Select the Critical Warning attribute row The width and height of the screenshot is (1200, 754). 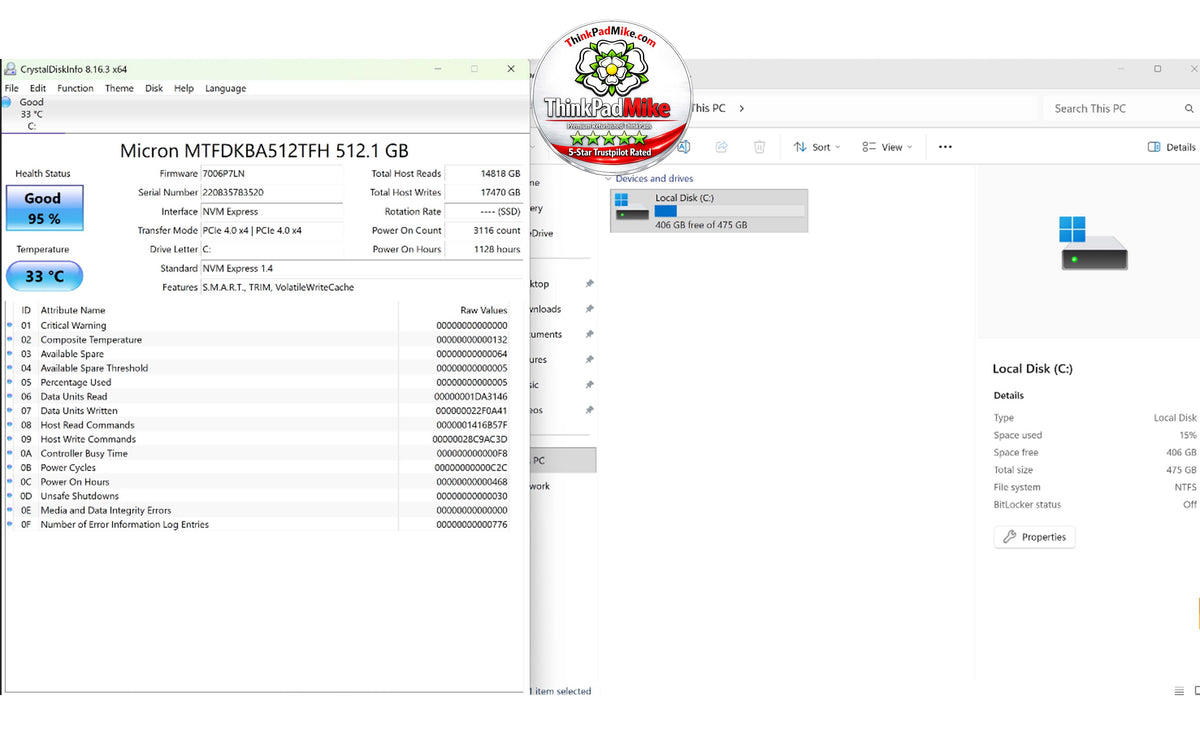point(263,325)
